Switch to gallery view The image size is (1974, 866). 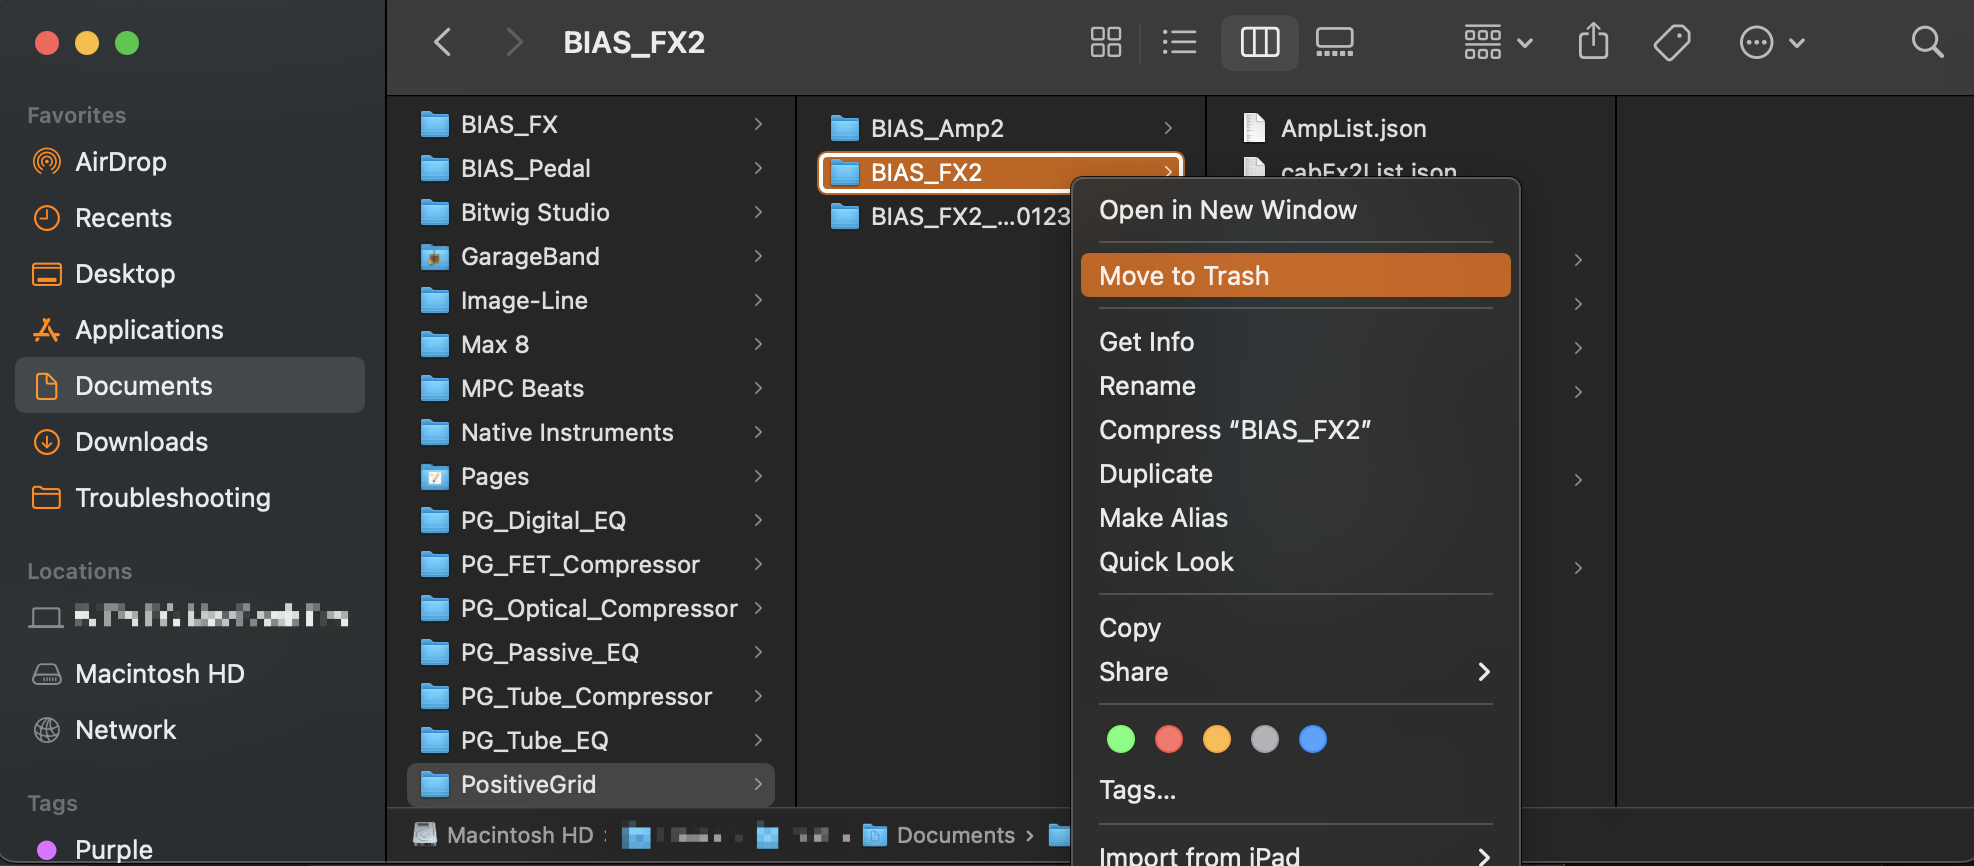click(1334, 42)
